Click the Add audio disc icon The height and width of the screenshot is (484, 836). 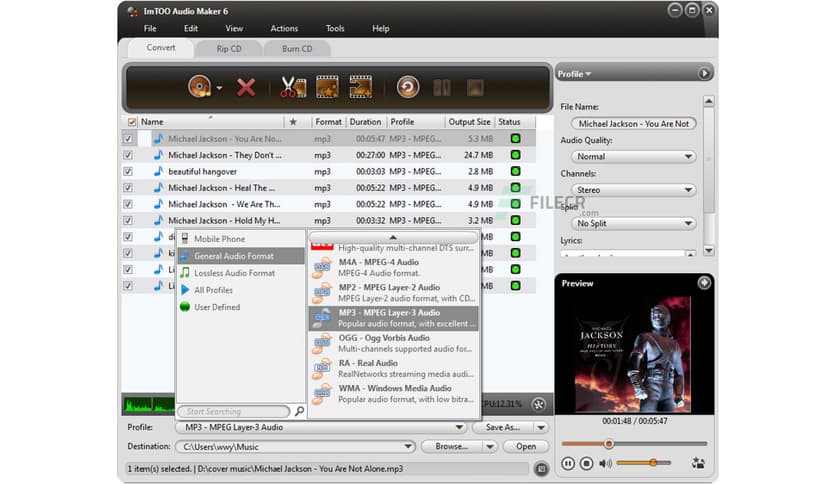[x=200, y=87]
